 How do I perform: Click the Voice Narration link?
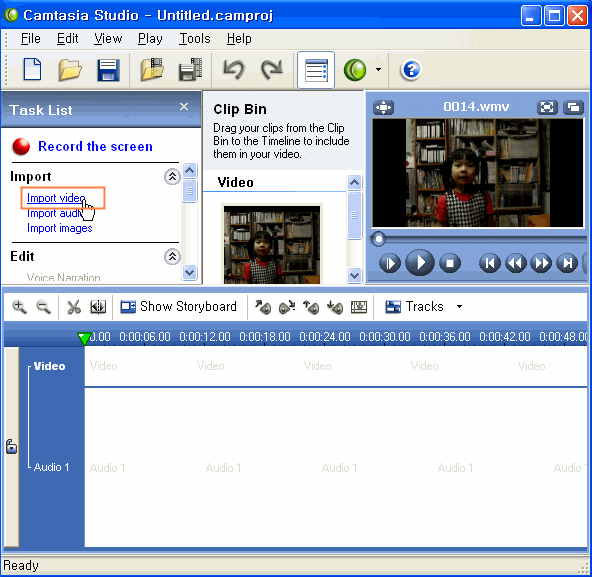point(63,278)
